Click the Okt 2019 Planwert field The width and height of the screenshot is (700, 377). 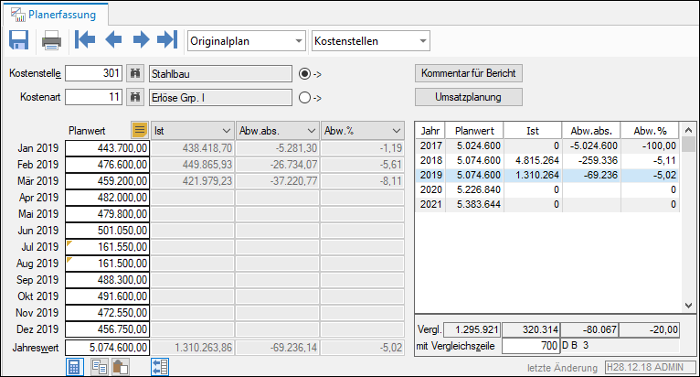pyautogui.click(x=108, y=297)
